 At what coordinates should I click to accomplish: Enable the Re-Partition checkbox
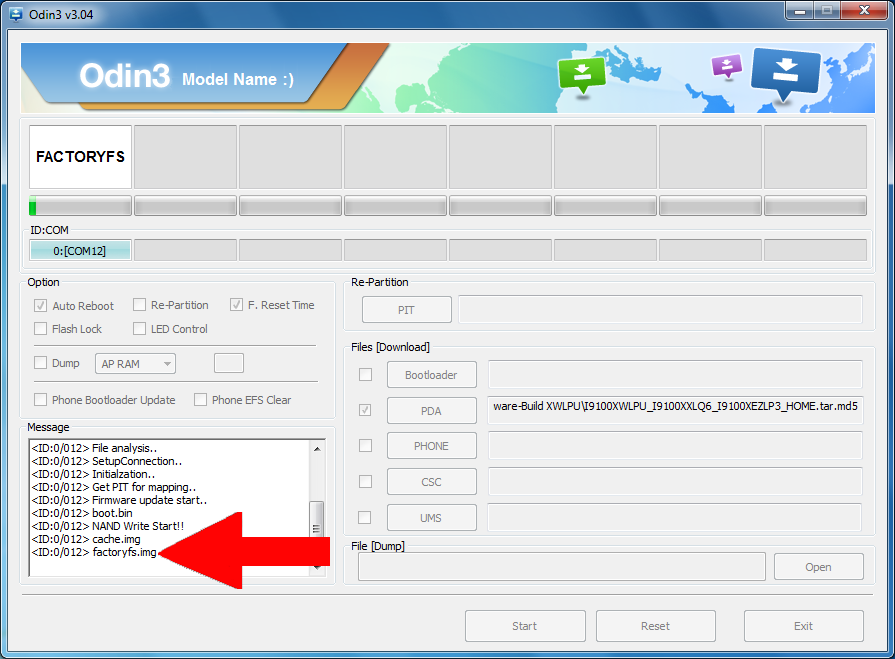click(x=139, y=305)
